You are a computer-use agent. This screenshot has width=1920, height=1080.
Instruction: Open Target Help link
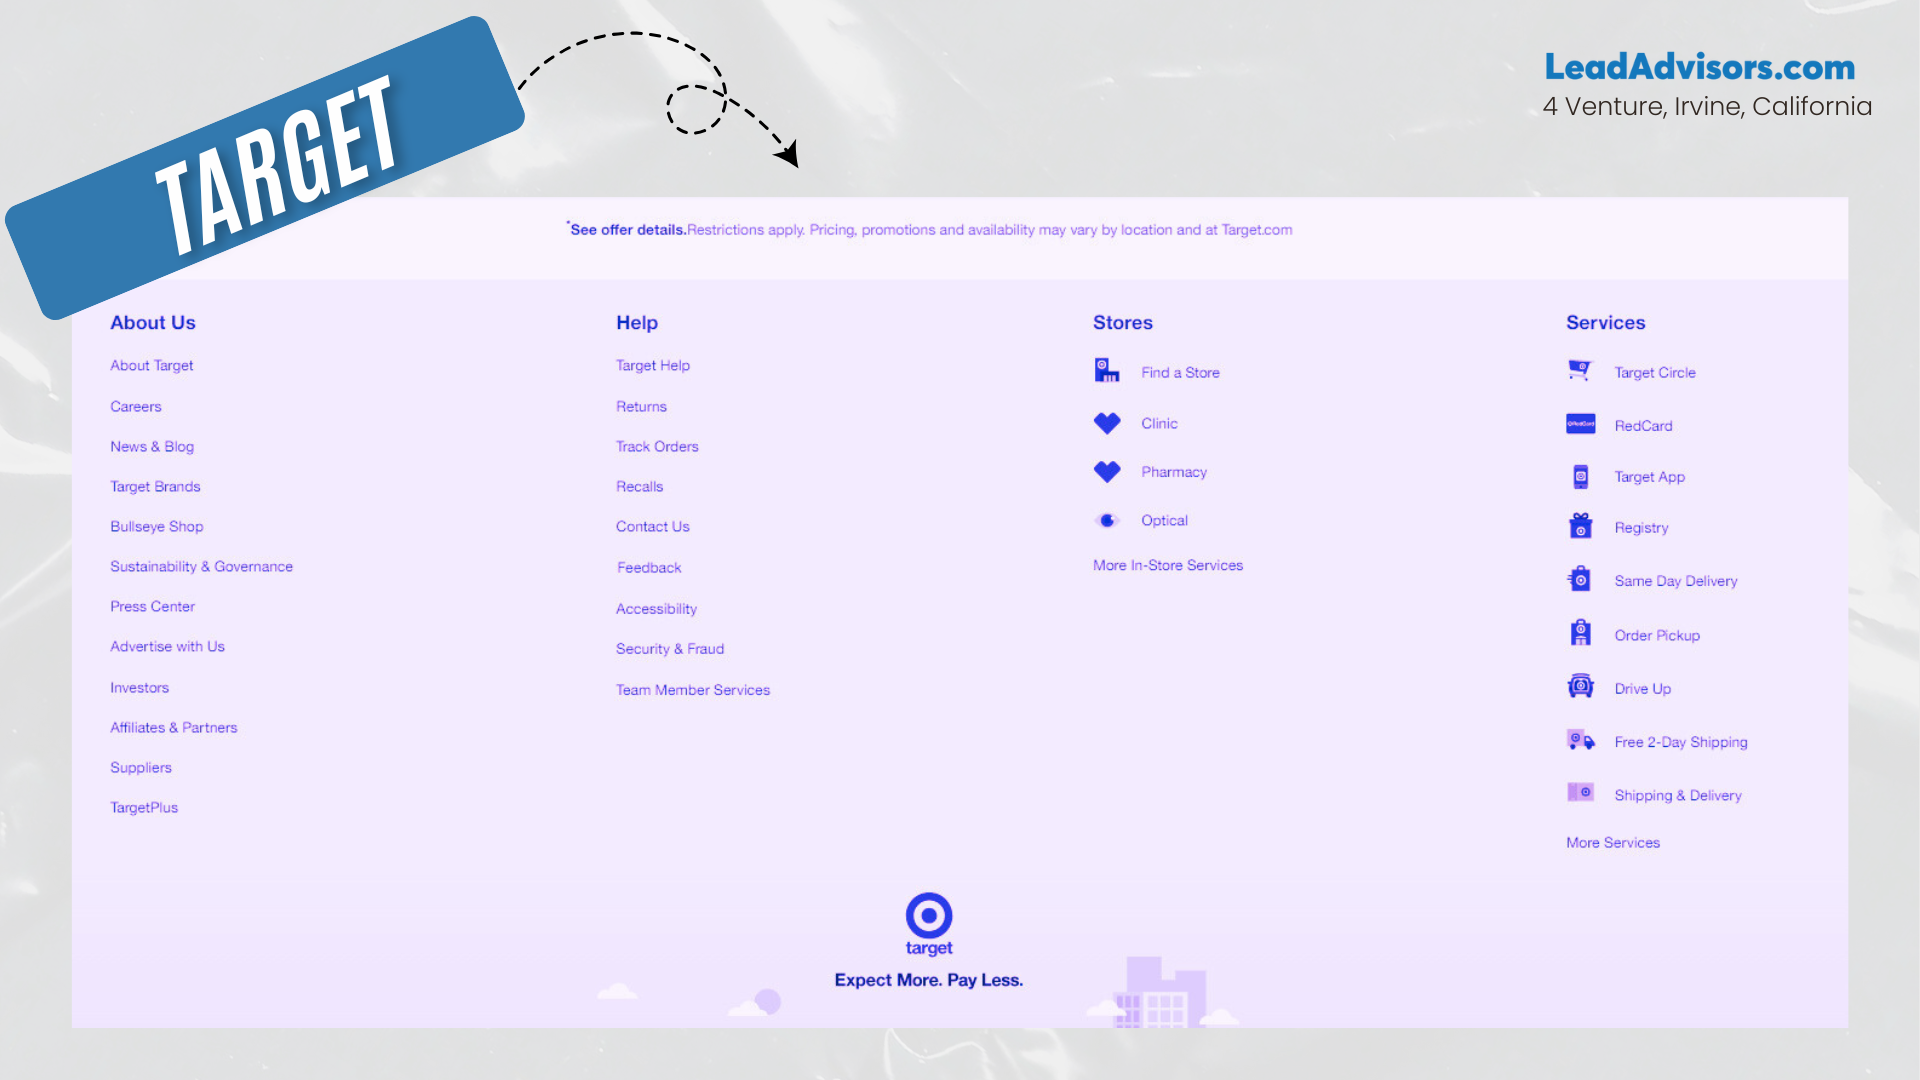[653, 366]
